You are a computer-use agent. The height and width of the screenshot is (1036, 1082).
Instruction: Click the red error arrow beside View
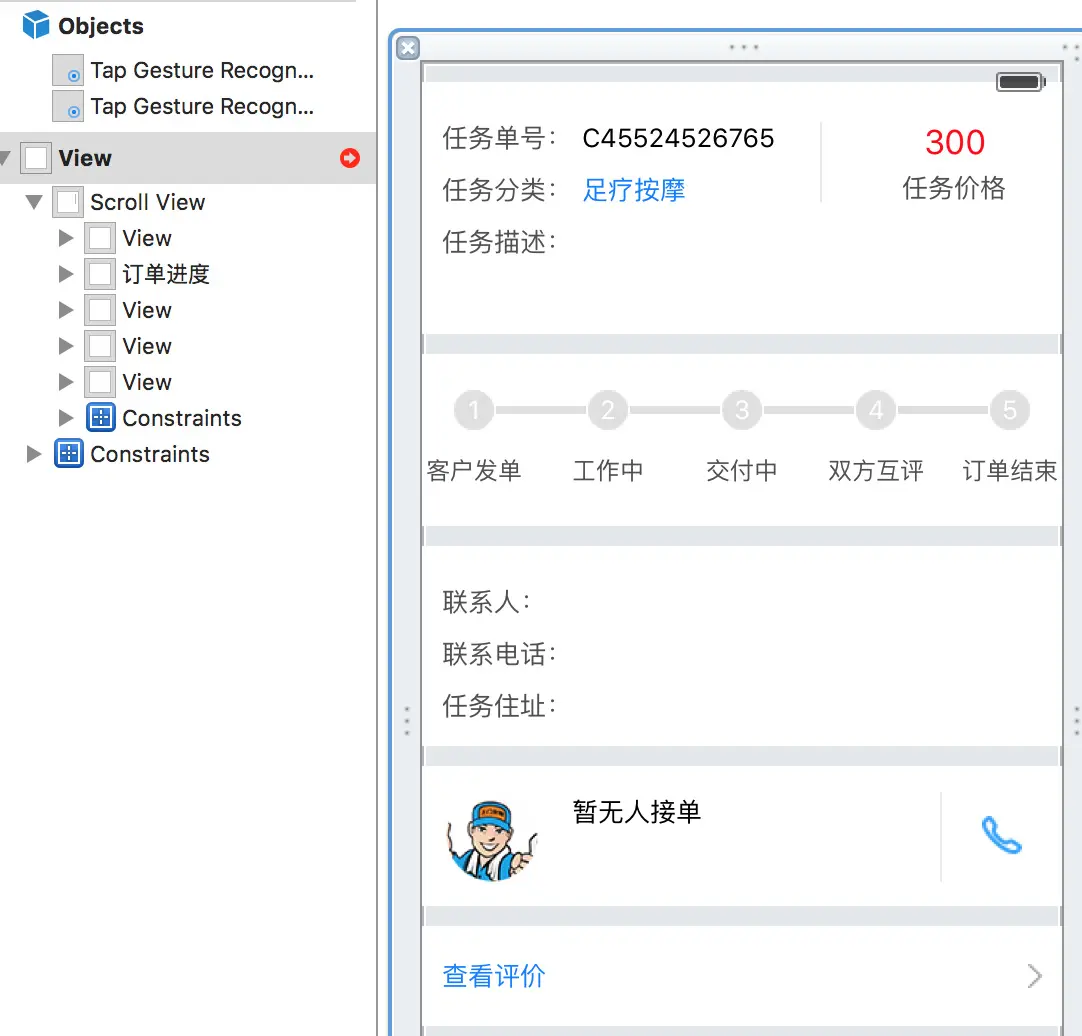(350, 158)
